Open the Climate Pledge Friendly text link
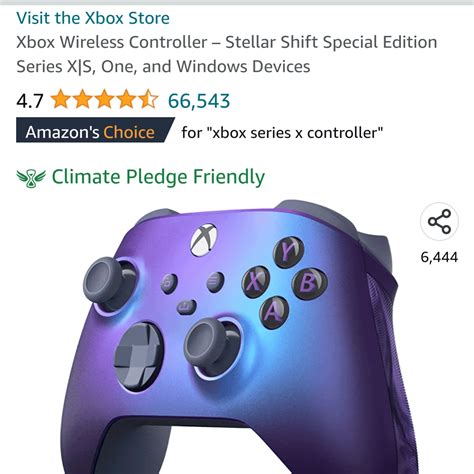This screenshot has height=474, width=474. [158, 177]
